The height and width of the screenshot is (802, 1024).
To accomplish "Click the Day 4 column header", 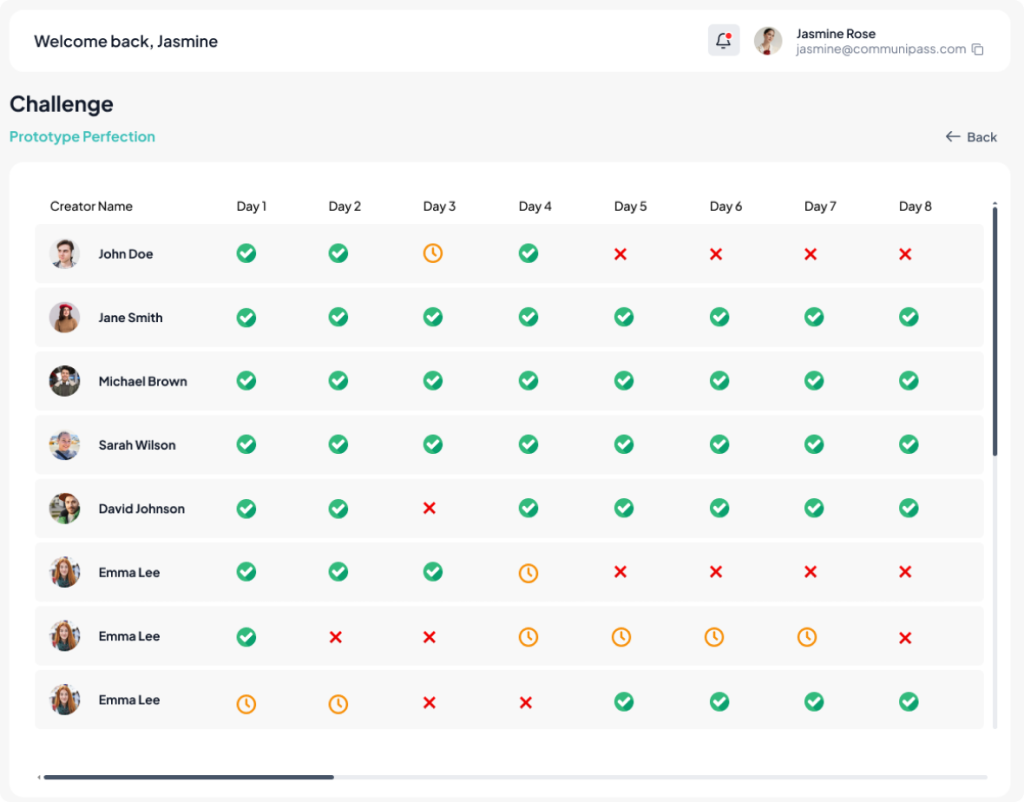I will point(535,207).
